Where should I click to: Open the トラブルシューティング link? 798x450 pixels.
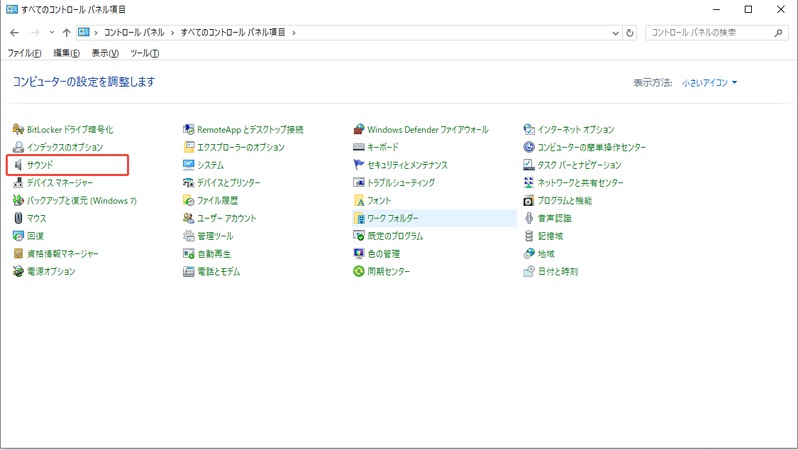[401, 183]
